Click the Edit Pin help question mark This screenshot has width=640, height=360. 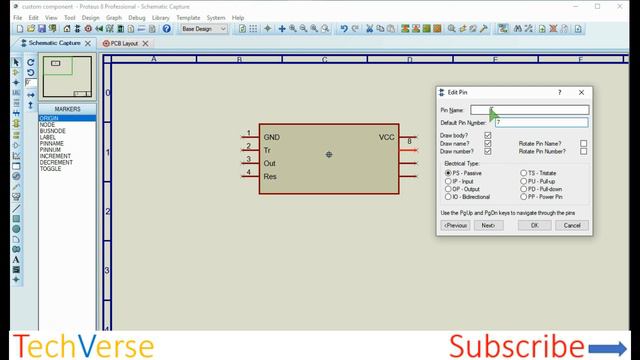tap(560, 93)
